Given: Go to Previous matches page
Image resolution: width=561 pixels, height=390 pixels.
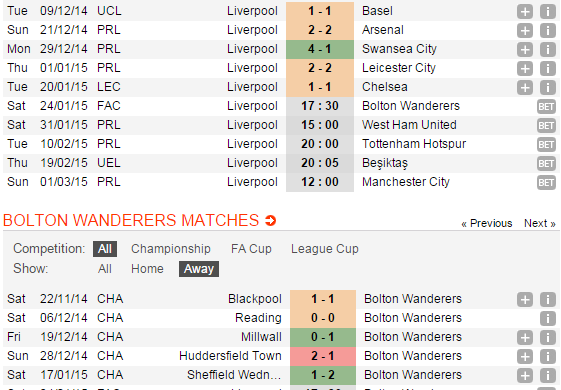Looking at the screenshot, I should tap(487, 223).
